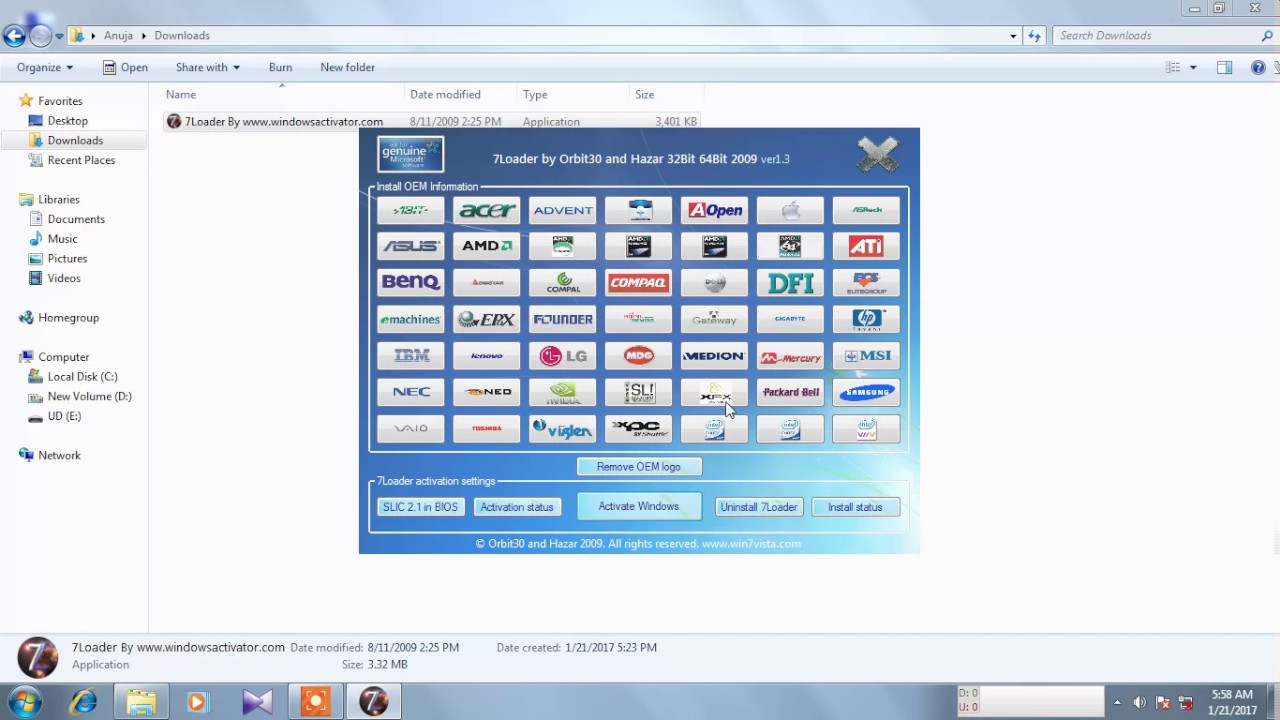
Task: Close the 7Loader dialog with X
Action: pyautogui.click(x=877, y=154)
